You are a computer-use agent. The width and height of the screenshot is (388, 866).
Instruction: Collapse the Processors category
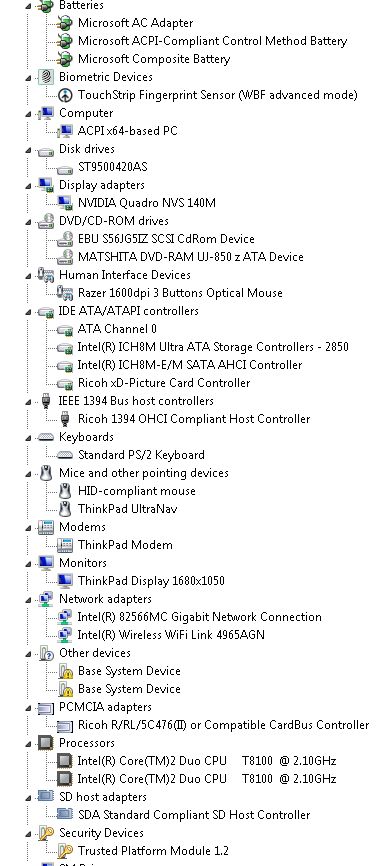28,744
